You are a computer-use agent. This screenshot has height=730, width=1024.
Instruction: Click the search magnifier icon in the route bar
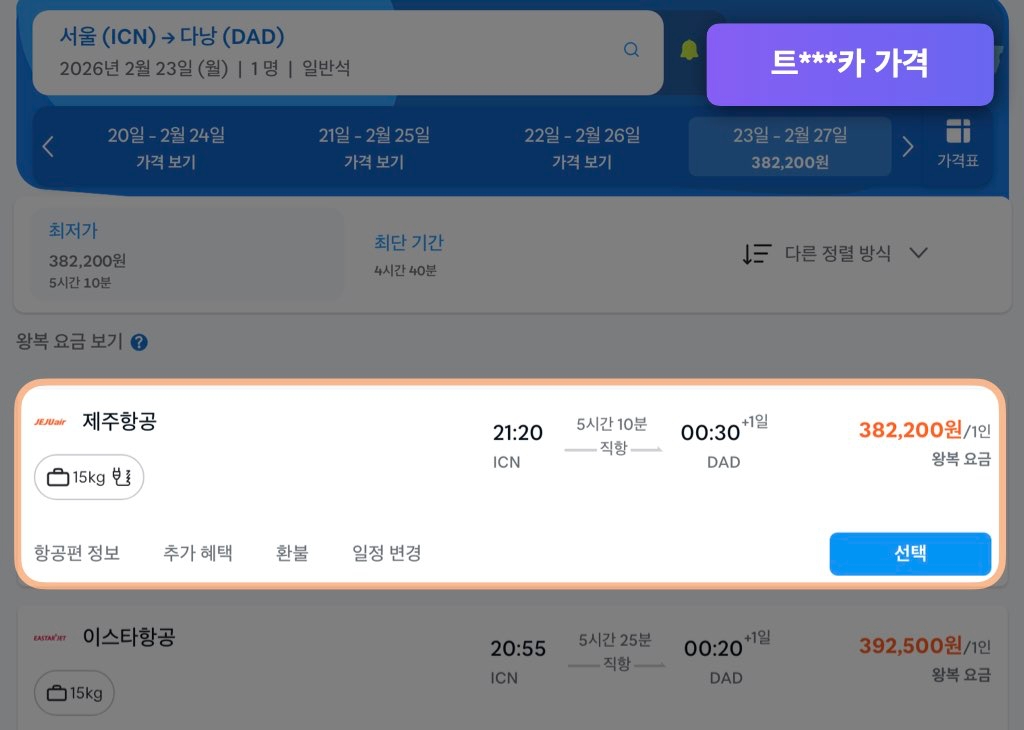pos(630,48)
